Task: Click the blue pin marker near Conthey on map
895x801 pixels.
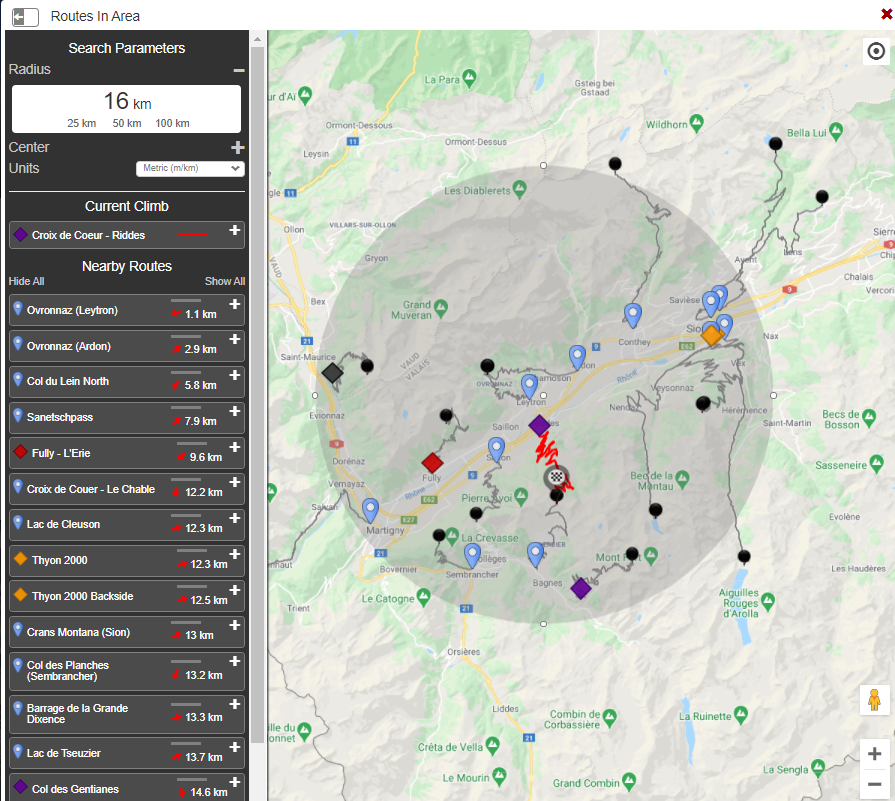Action: tap(632, 315)
